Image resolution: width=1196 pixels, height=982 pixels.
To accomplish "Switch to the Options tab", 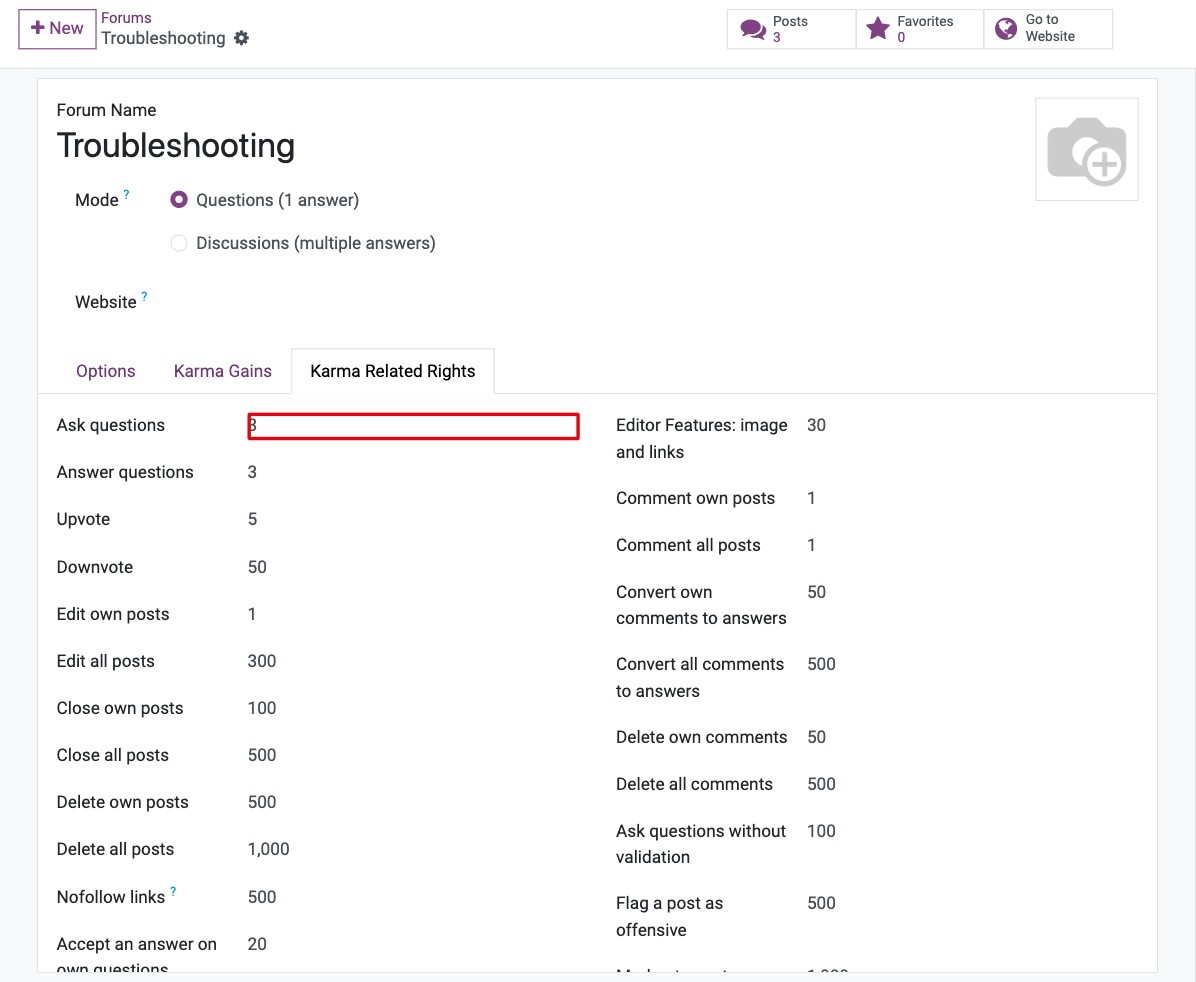I will click(x=105, y=372).
